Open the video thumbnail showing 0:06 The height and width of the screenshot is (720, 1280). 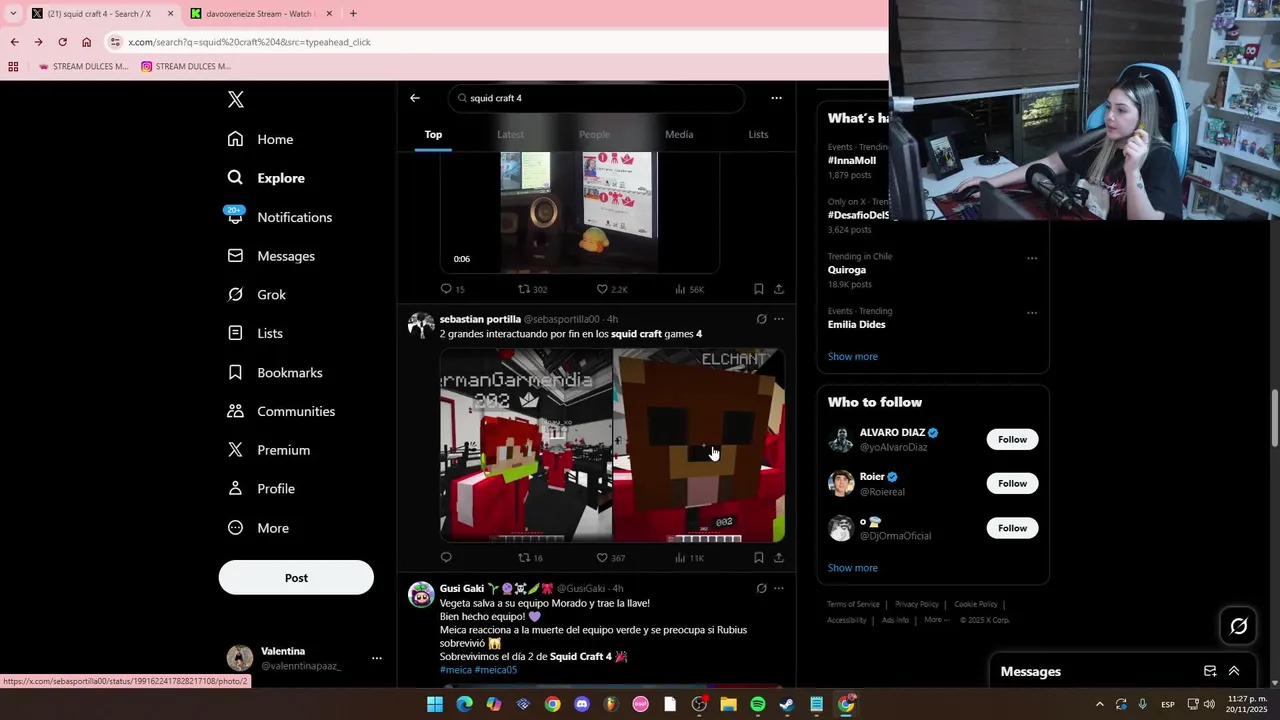click(x=579, y=212)
